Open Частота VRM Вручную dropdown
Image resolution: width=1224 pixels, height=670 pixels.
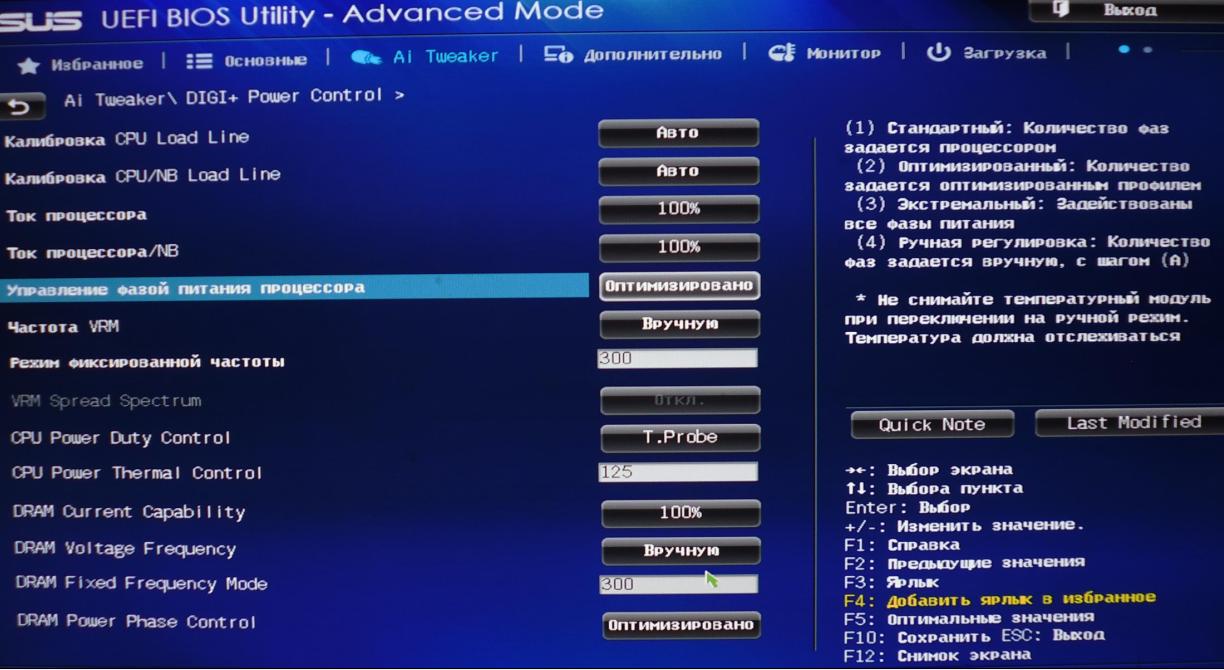[679, 325]
